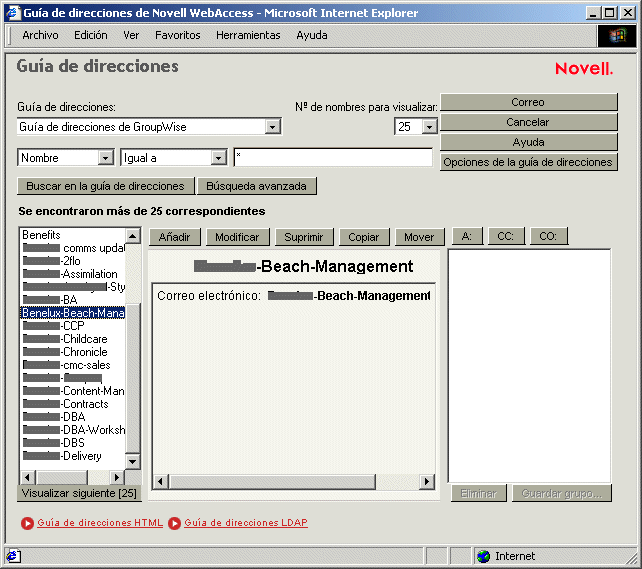This screenshot has width=642, height=569.
Task: Click the red arrow icon beside Guía de direcciones HTML
Action: pyautogui.click(x=27, y=523)
